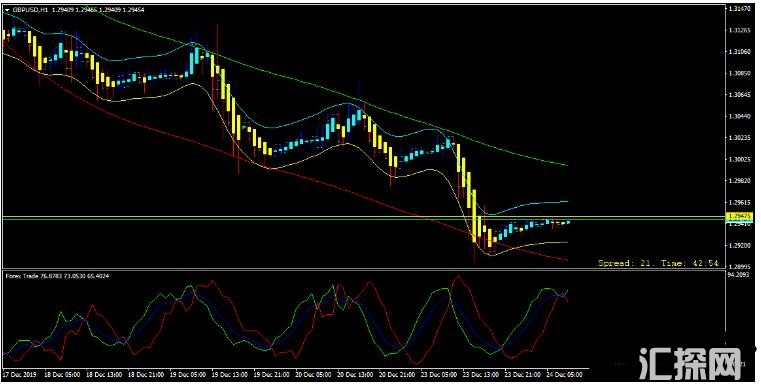Click the 20 Dec 21:00 time axis label

398,375
